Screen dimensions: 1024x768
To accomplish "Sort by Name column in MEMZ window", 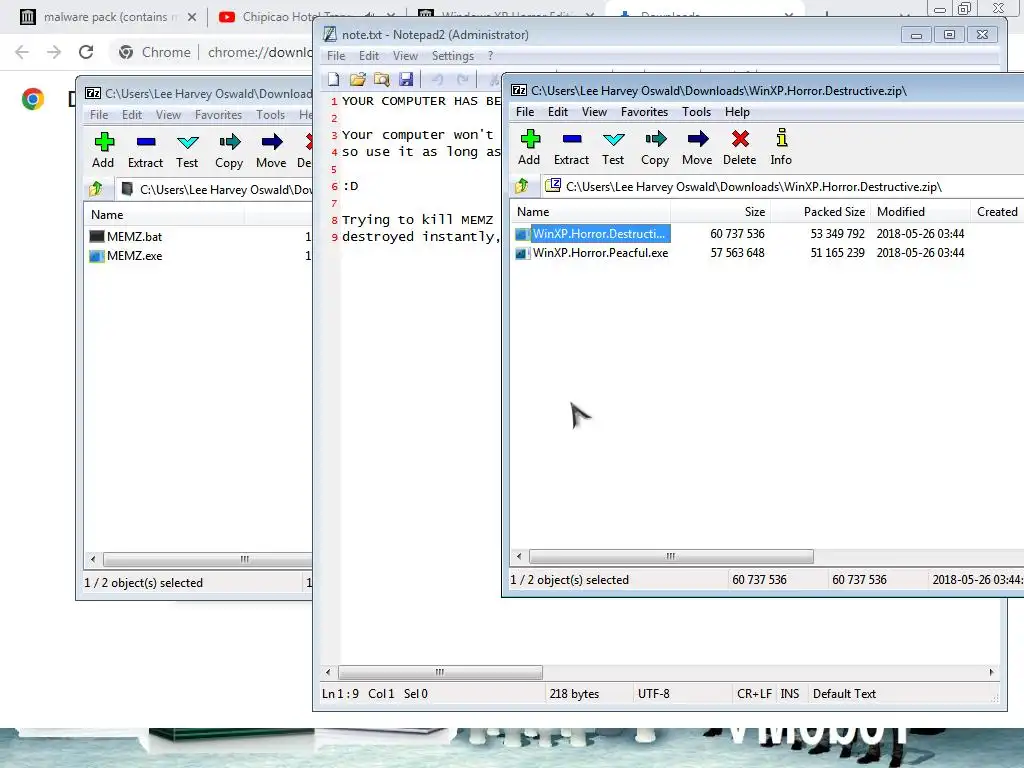I will [x=165, y=215].
